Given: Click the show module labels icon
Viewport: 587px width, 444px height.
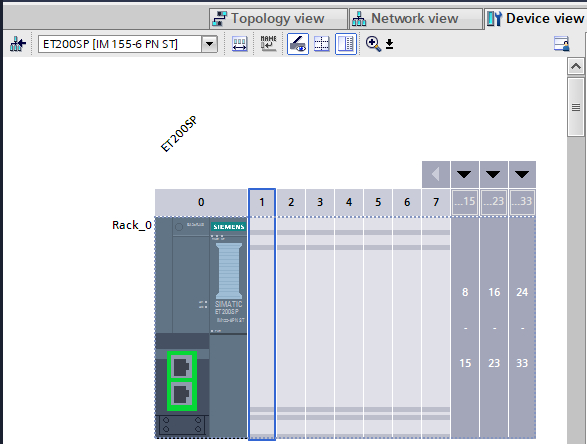Looking at the screenshot, I should point(240,44).
